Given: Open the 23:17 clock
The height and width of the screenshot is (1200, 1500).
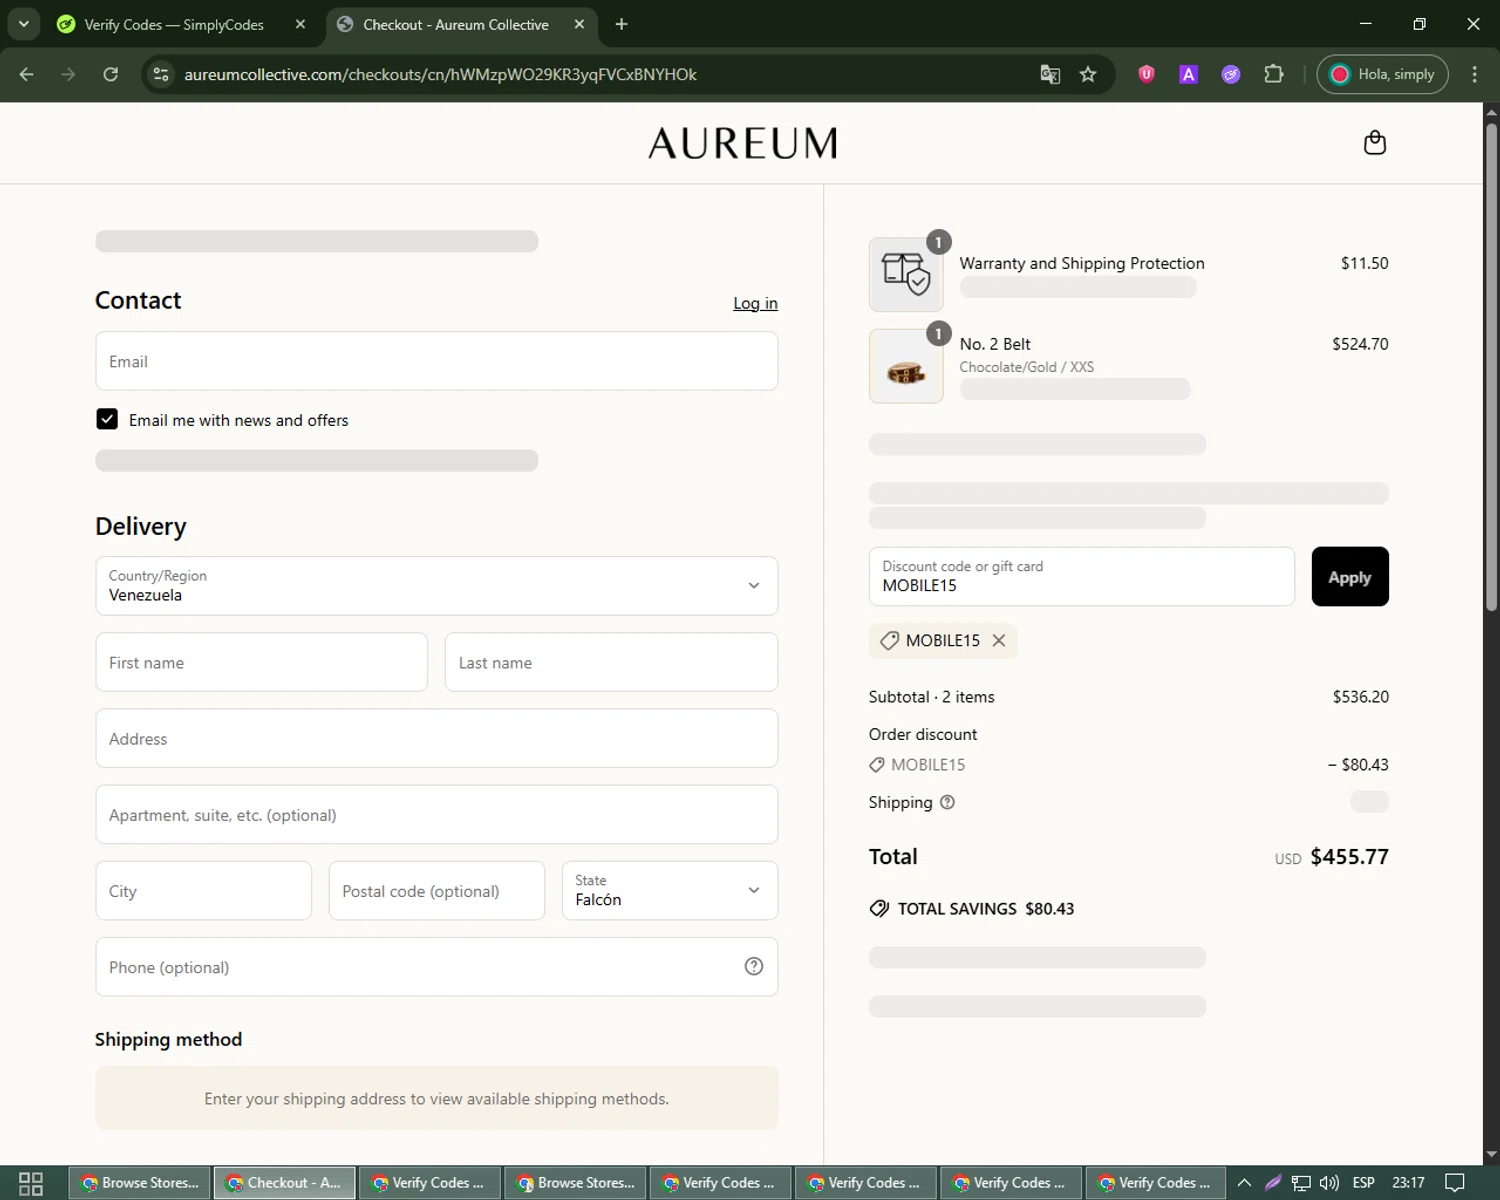Looking at the screenshot, I should pos(1408,1183).
